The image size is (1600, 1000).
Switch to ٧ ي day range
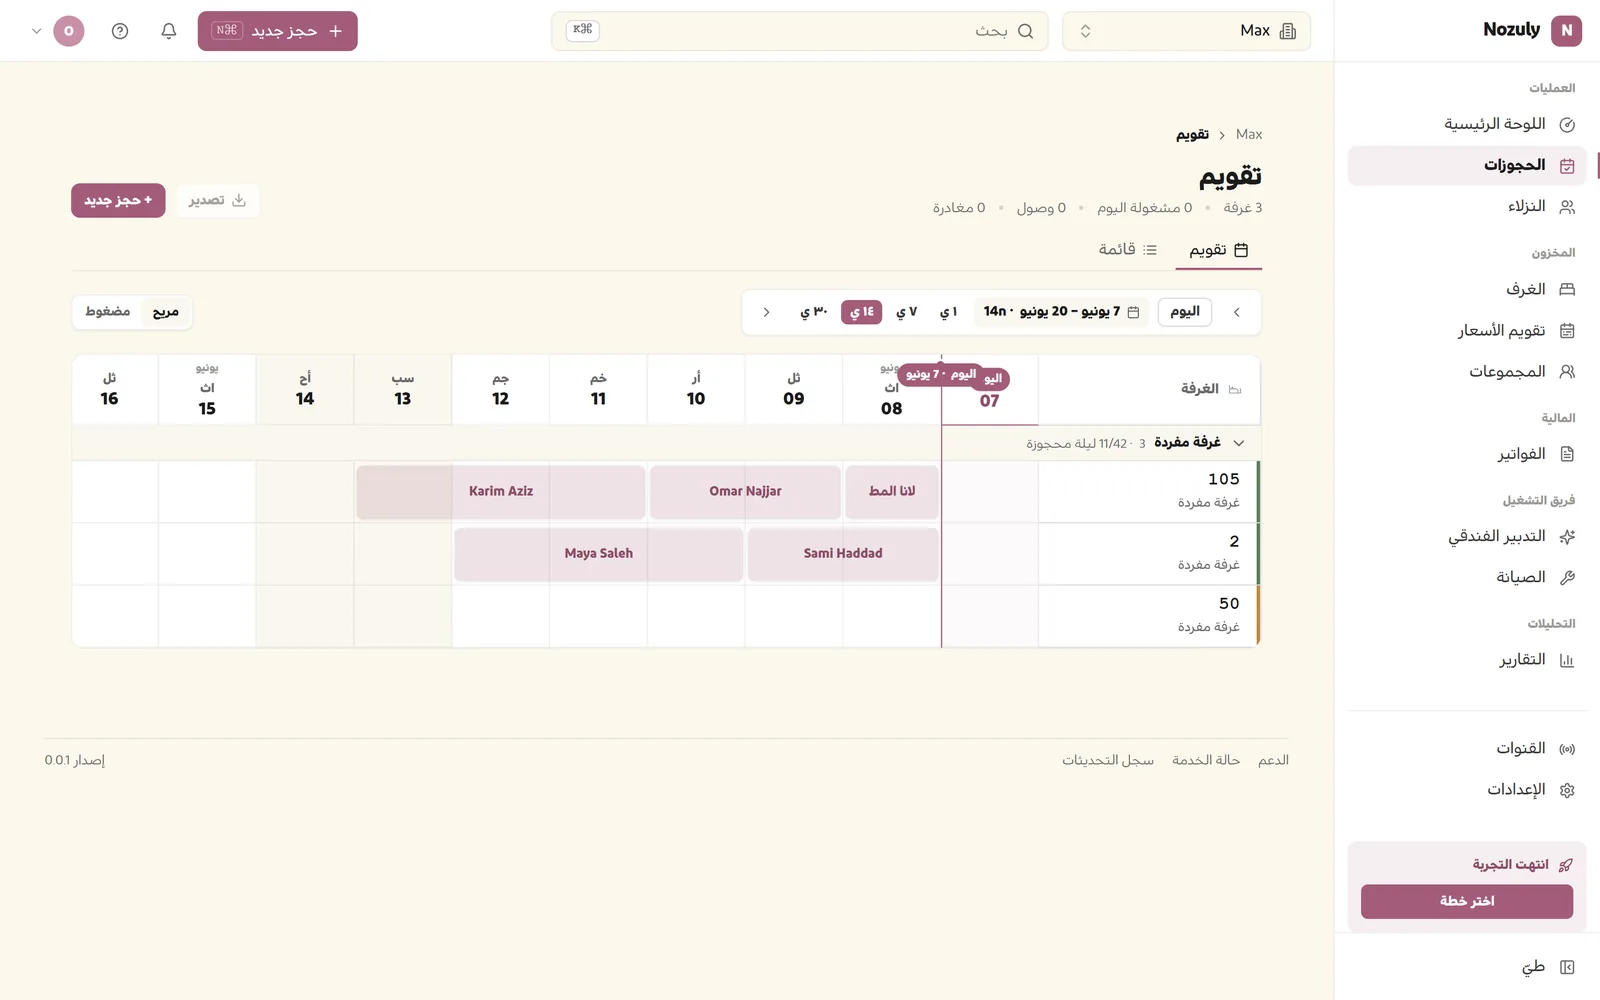(x=907, y=312)
